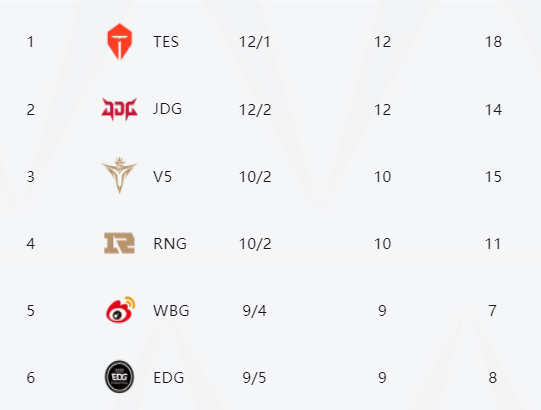The width and height of the screenshot is (541, 410).
Task: Click the WBG Weibo eye logo
Action: pos(120,310)
